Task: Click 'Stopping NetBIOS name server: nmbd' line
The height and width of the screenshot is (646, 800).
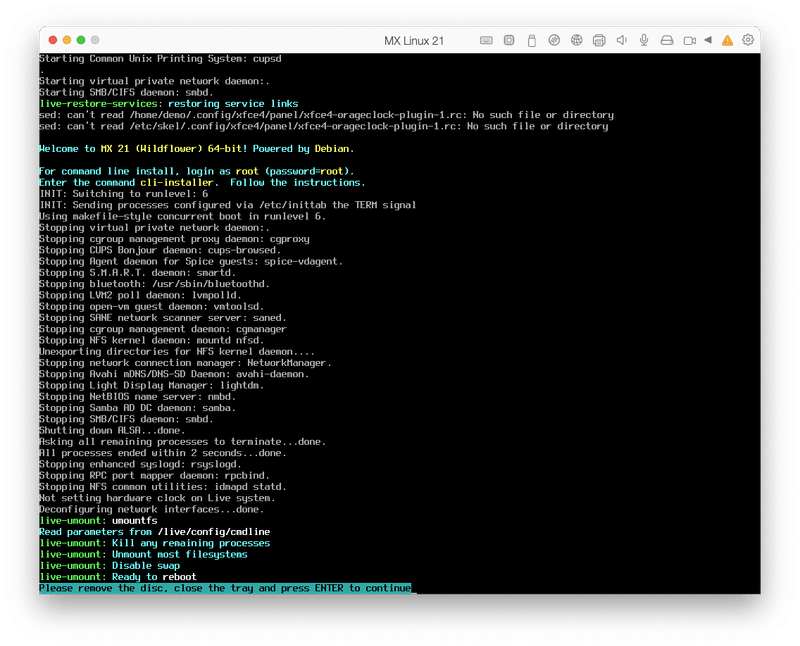Action: click(x=138, y=397)
